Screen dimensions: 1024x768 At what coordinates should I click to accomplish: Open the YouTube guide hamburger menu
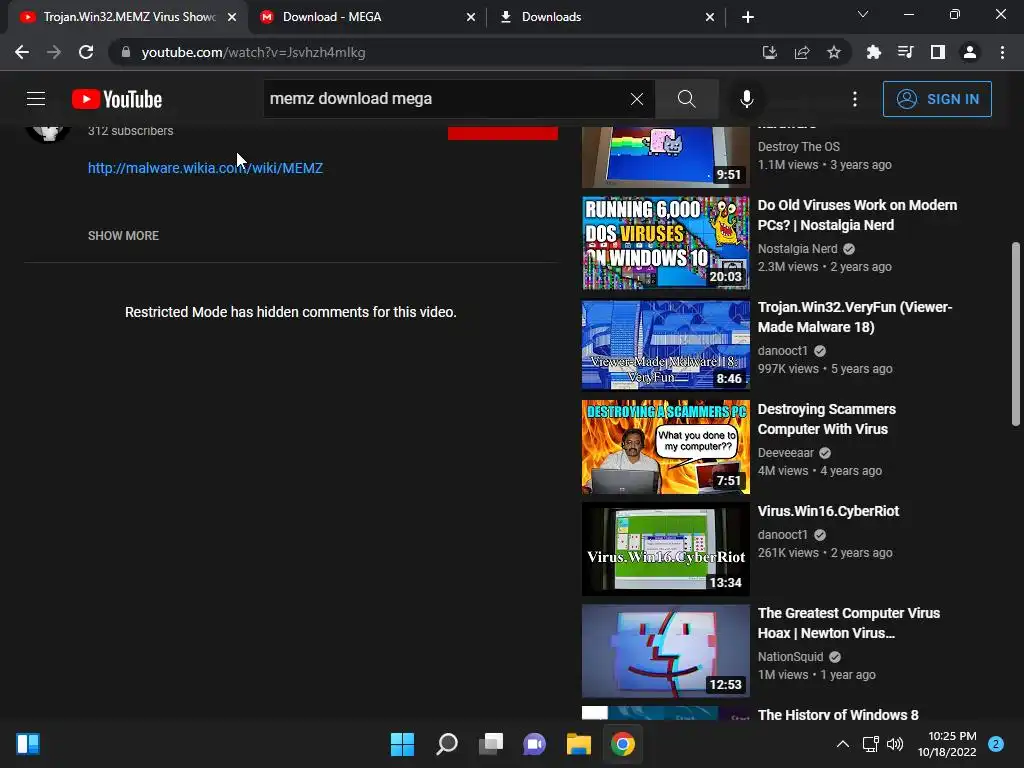pos(36,99)
